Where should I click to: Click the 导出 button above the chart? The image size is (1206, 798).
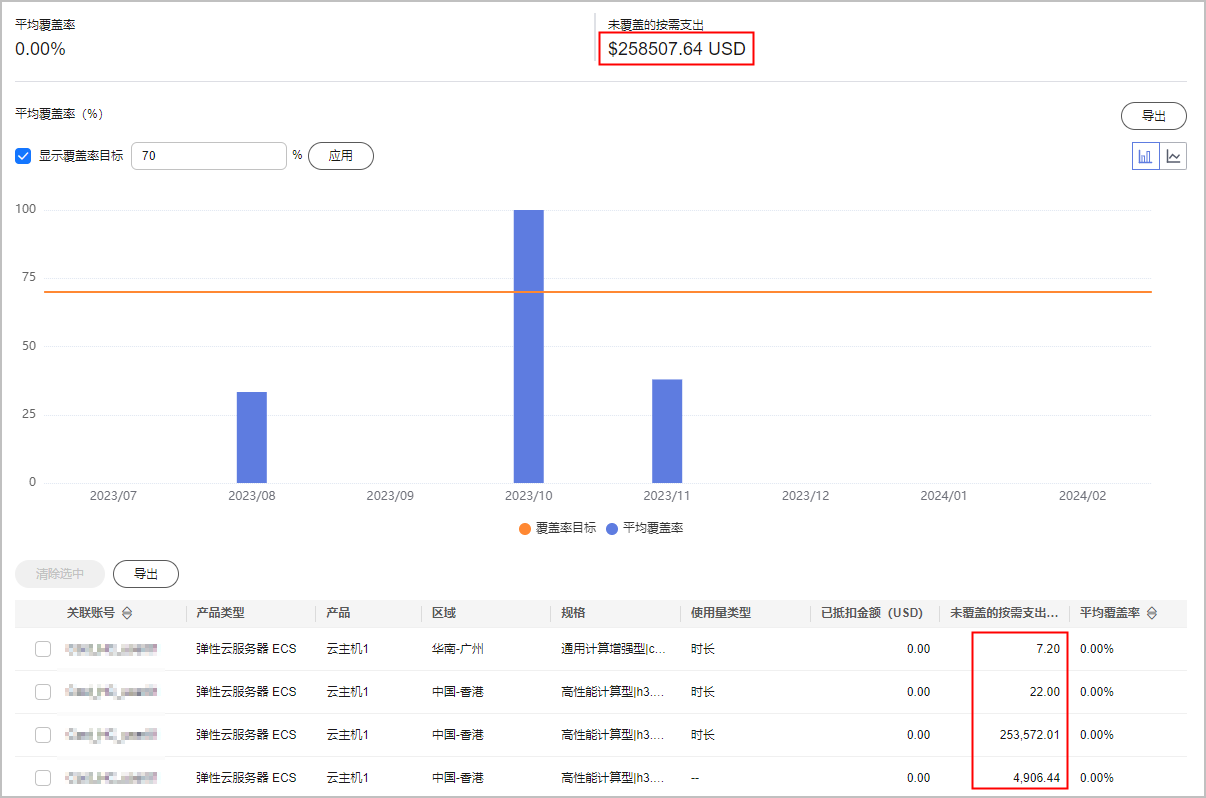click(x=1153, y=116)
